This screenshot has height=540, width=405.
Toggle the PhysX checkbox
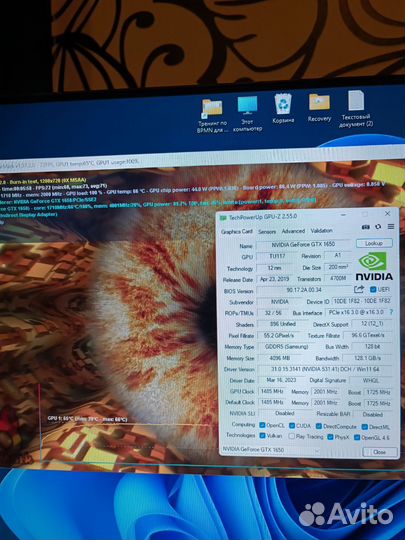point(330,437)
